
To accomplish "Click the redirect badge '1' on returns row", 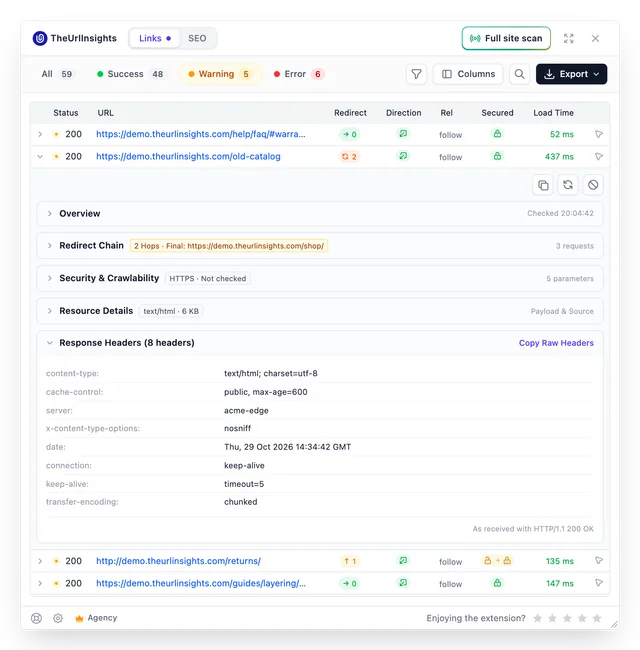I will point(350,561).
